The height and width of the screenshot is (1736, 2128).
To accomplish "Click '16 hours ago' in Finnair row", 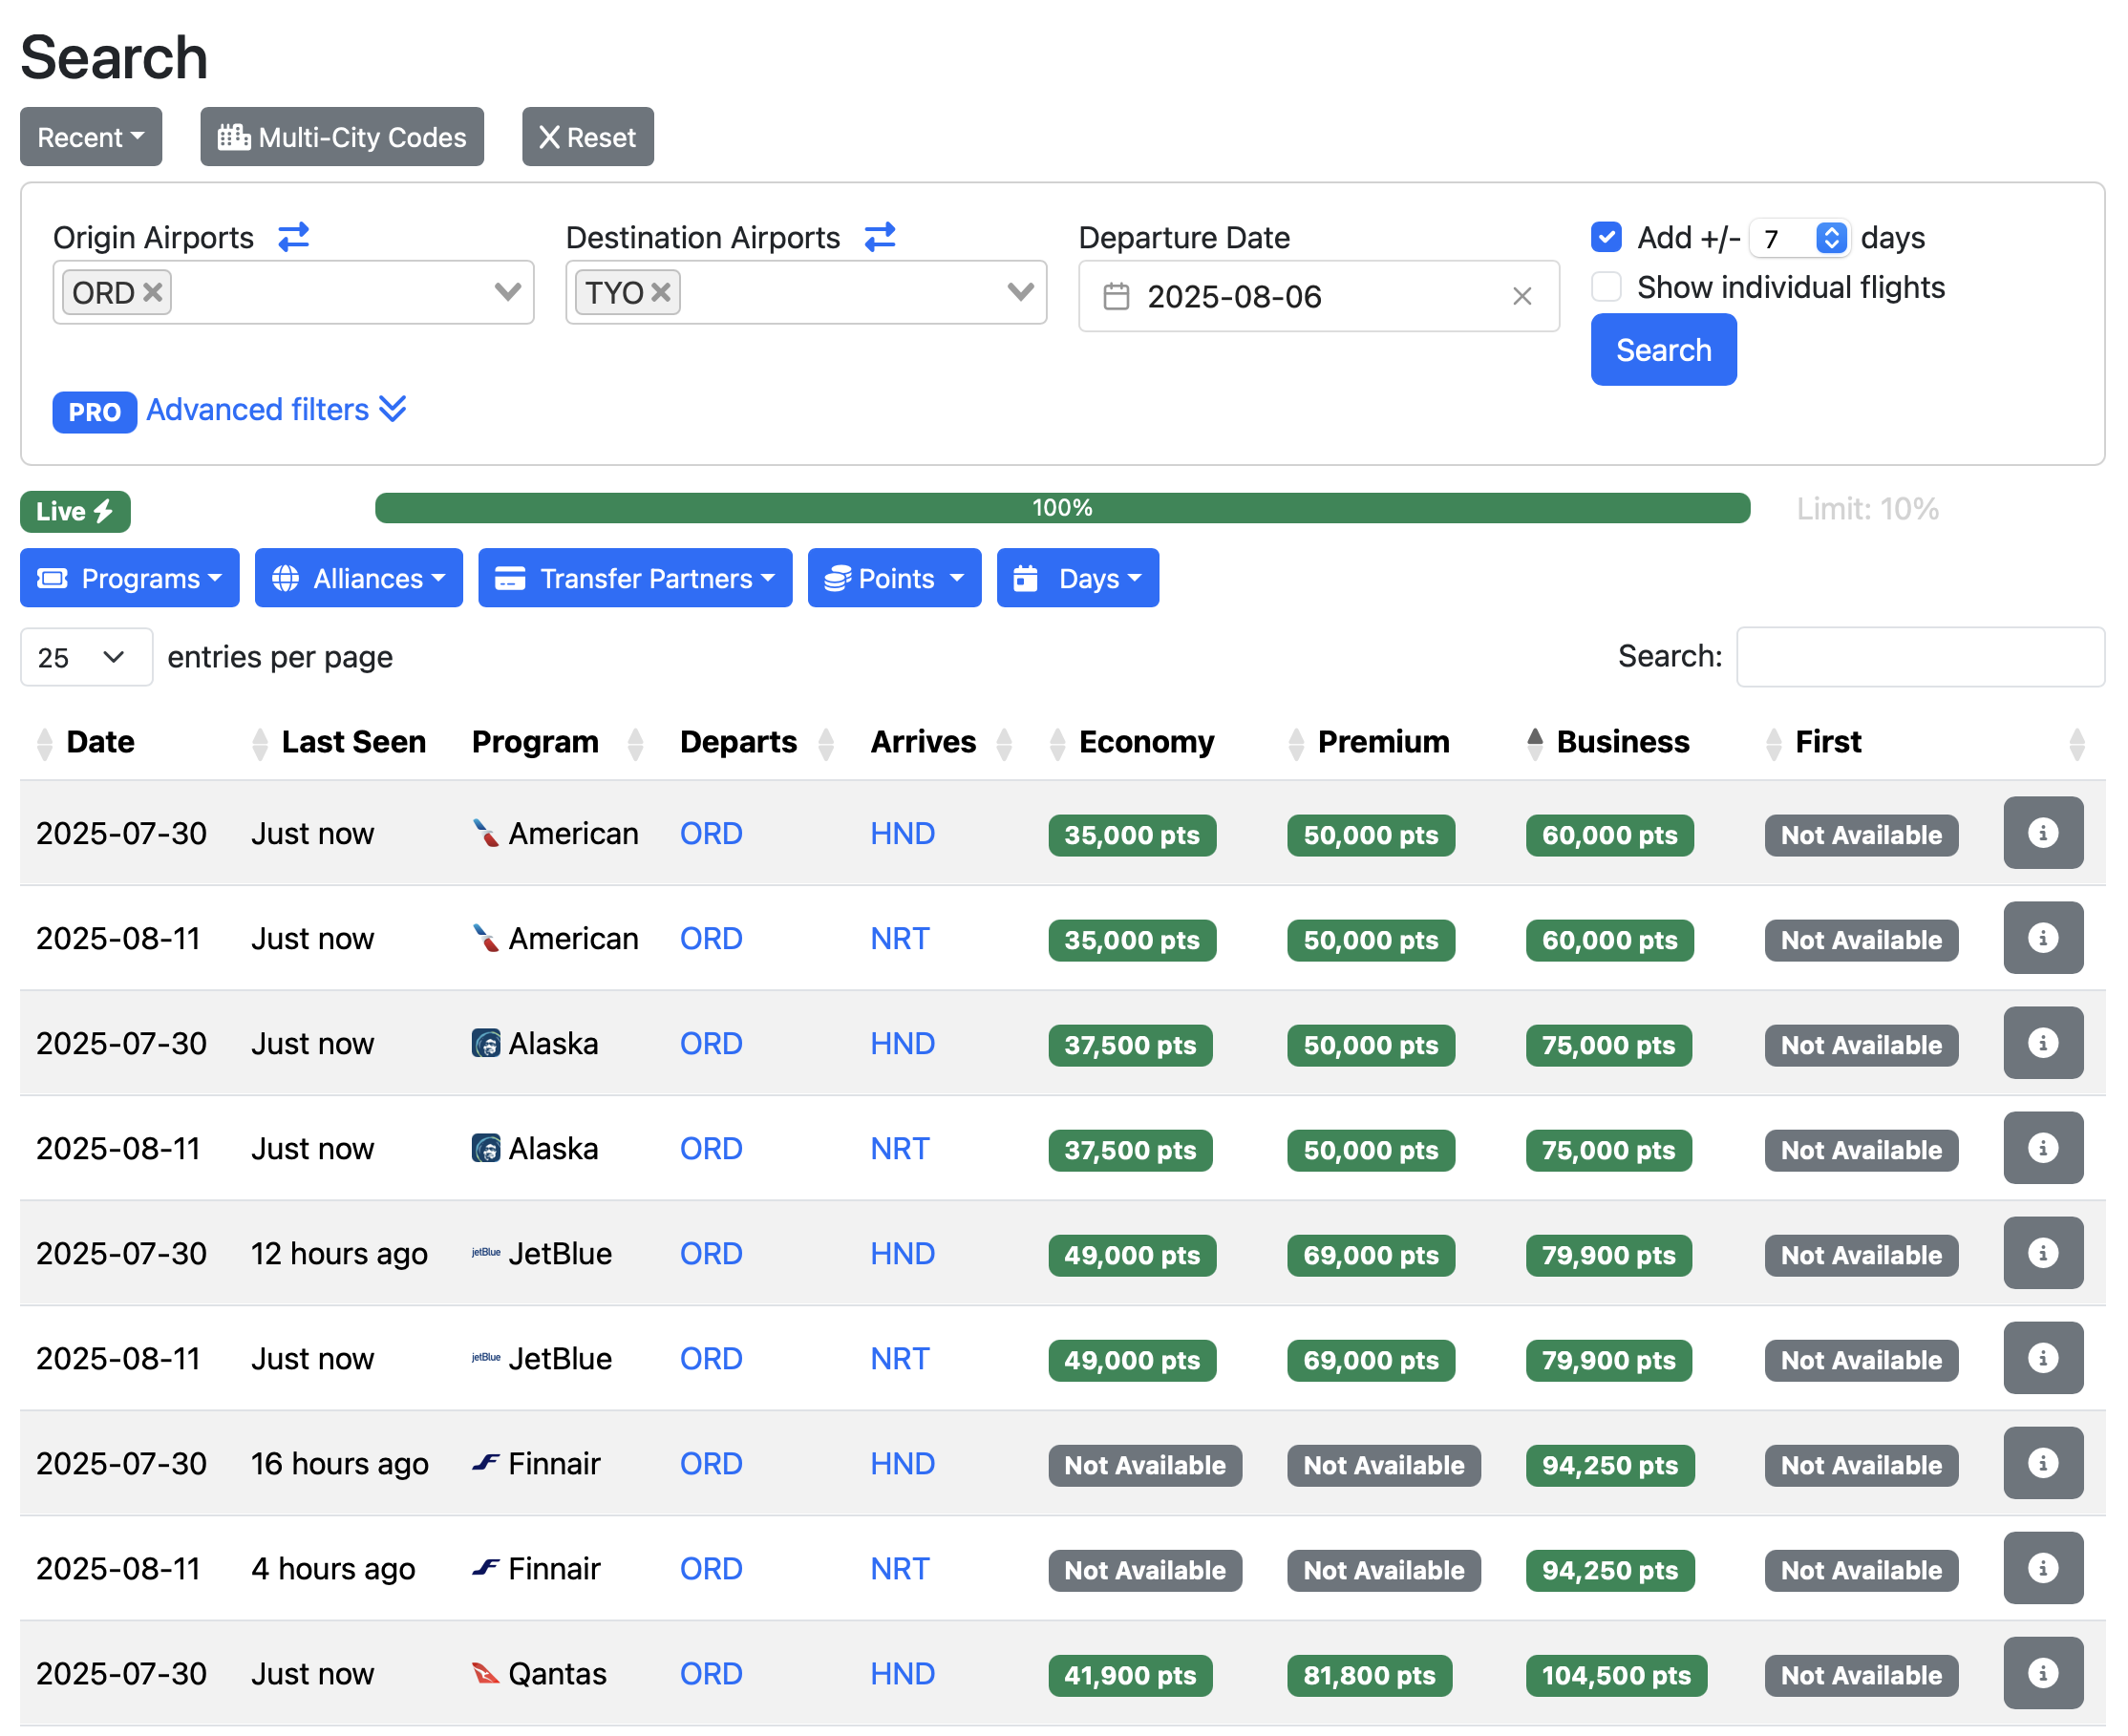I will click(x=339, y=1464).
